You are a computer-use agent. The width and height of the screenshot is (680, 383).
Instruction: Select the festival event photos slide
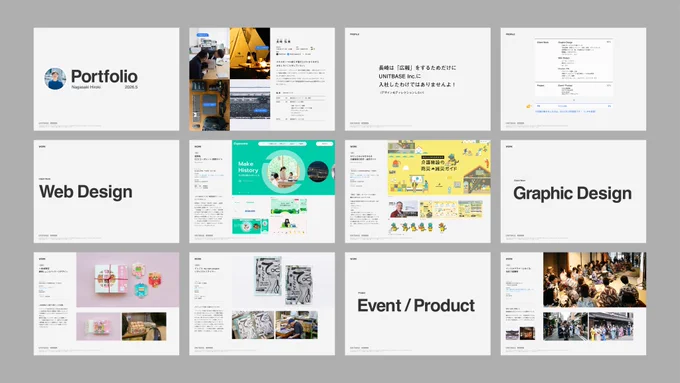coord(573,304)
